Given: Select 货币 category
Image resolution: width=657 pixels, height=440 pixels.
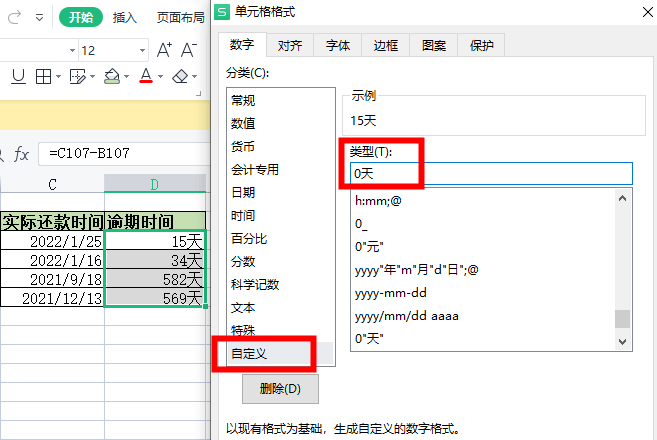Looking at the screenshot, I should coord(280,147).
